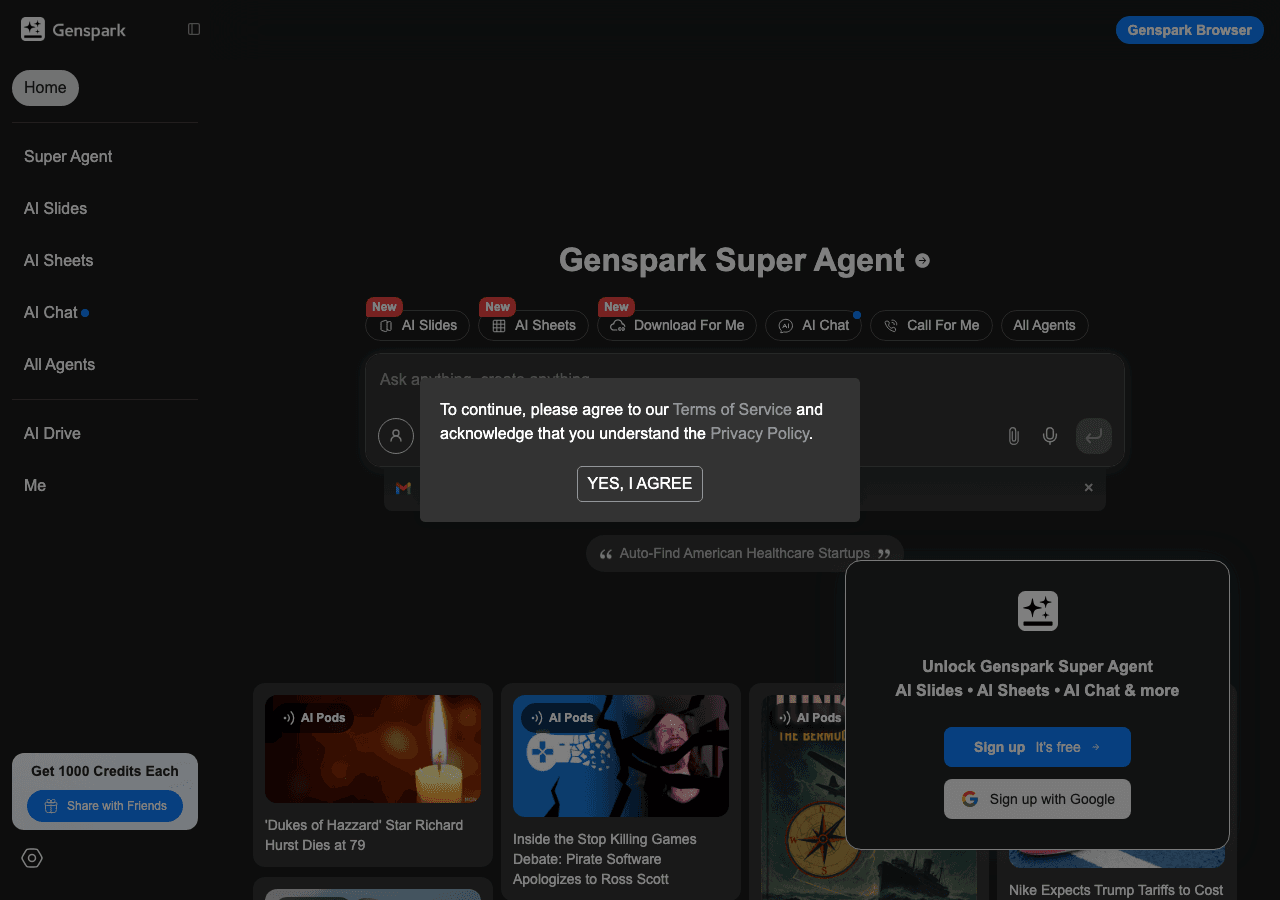Open AI Drive in sidebar

(52, 433)
